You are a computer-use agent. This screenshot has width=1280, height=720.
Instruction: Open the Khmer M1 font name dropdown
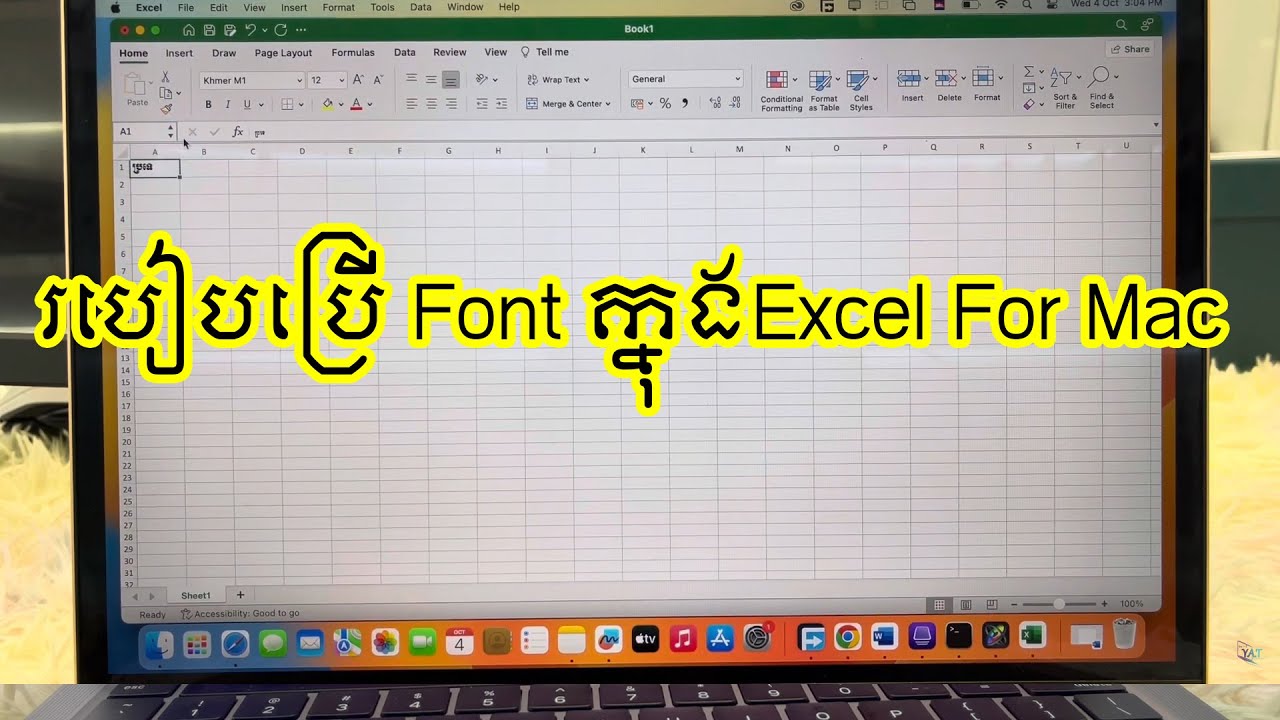pos(298,80)
